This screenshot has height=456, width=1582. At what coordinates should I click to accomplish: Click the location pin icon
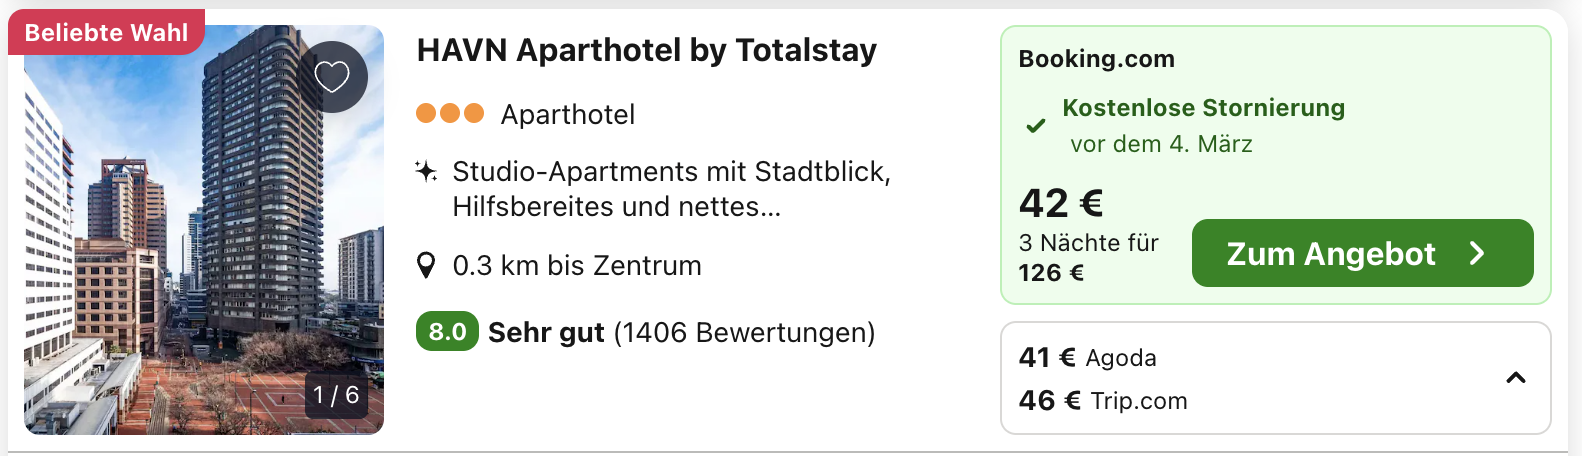pos(426,266)
